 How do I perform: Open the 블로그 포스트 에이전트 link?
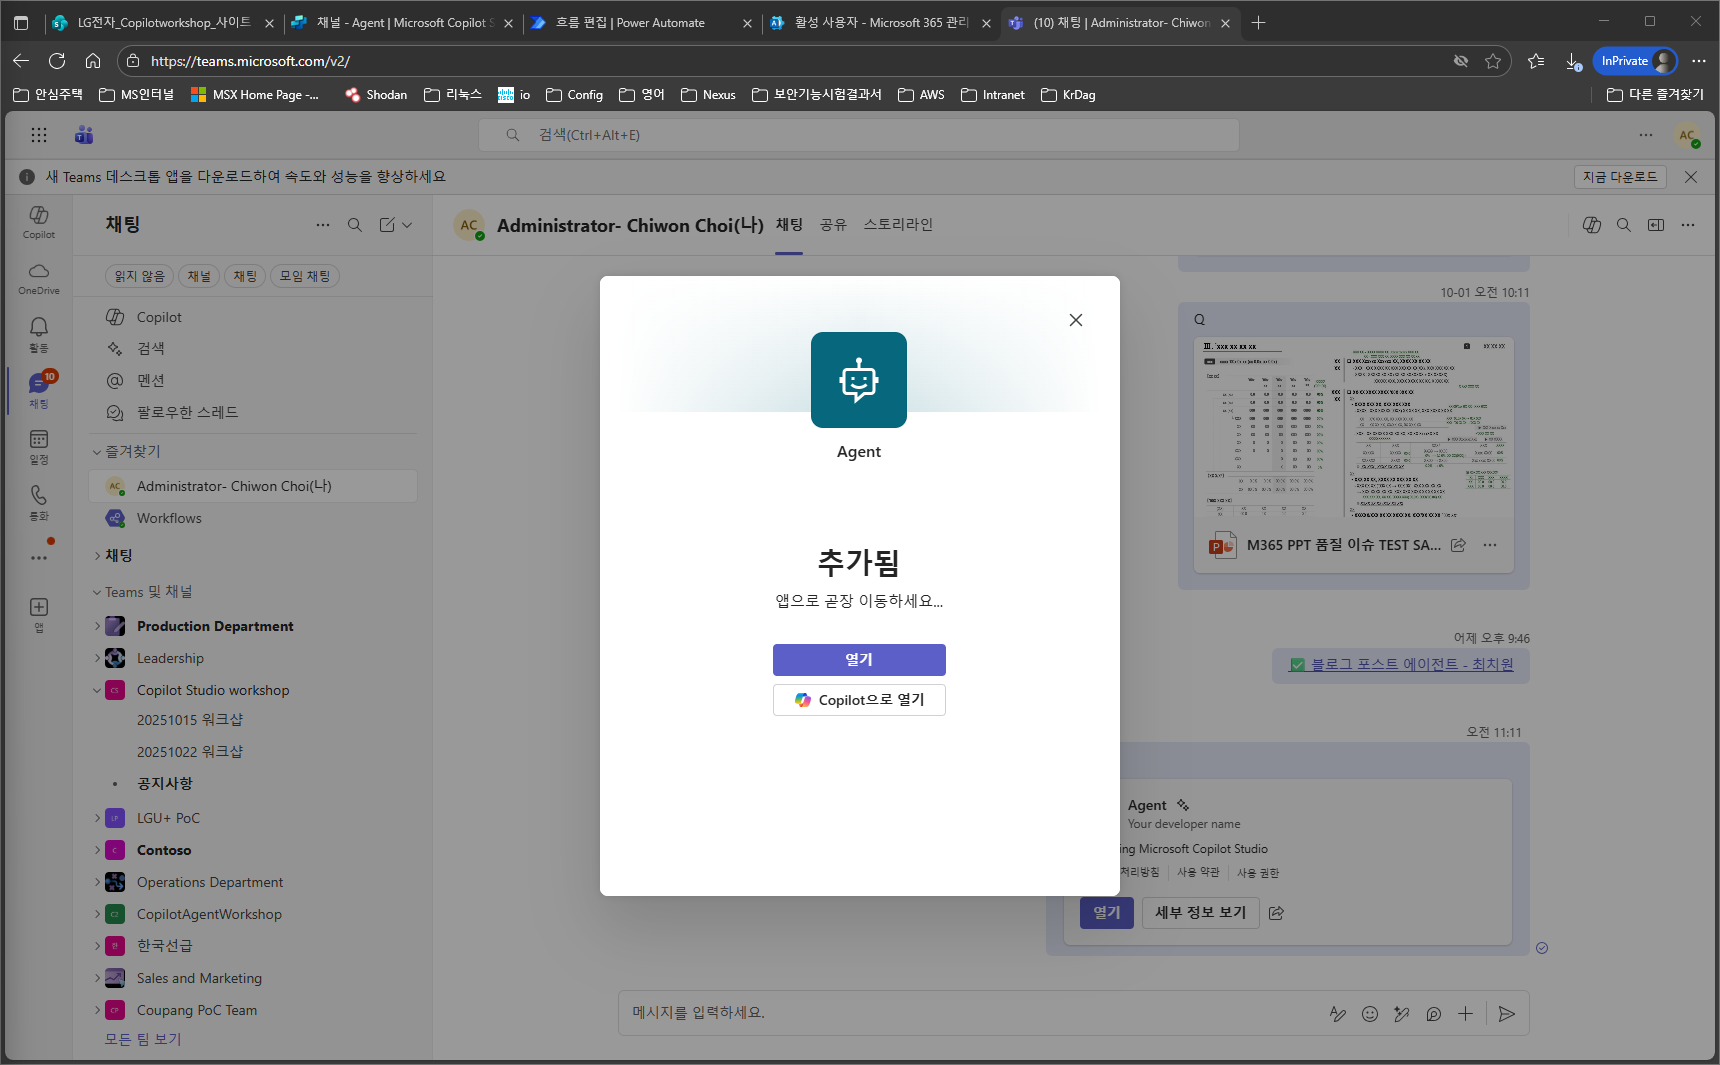pos(1412,664)
